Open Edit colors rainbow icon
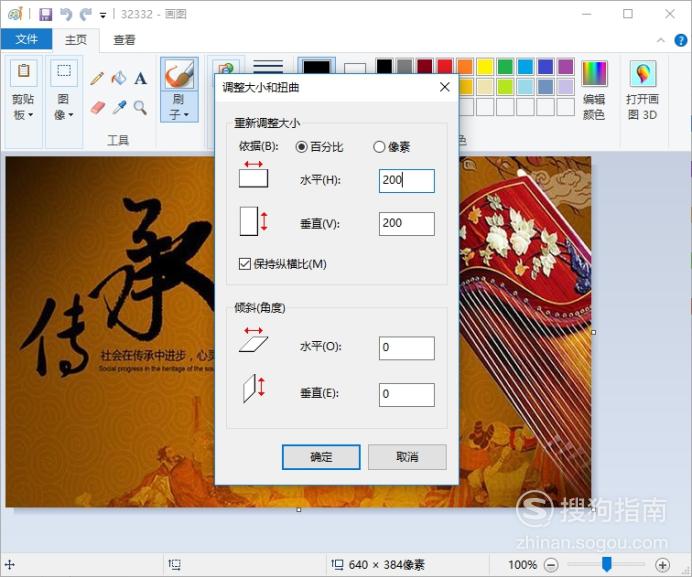Screen dimensions: 692x577 tap(594, 73)
